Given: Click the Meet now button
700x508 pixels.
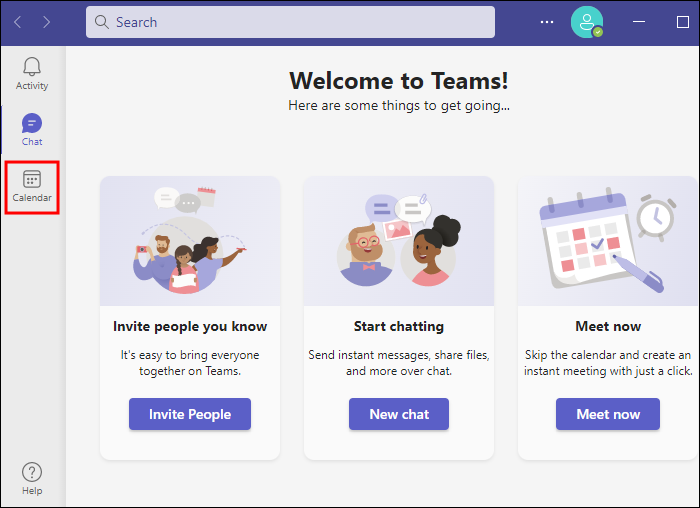Looking at the screenshot, I should 608,414.
